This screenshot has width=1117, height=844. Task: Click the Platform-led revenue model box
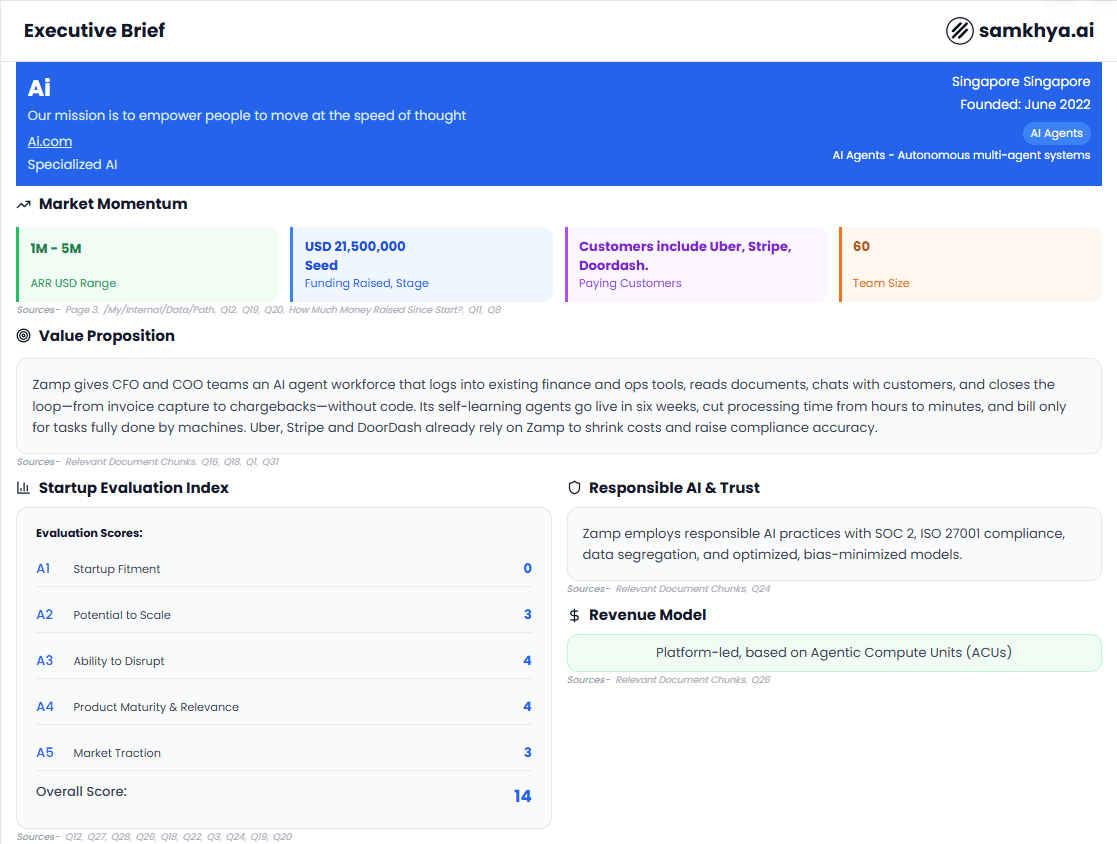[x=833, y=653]
